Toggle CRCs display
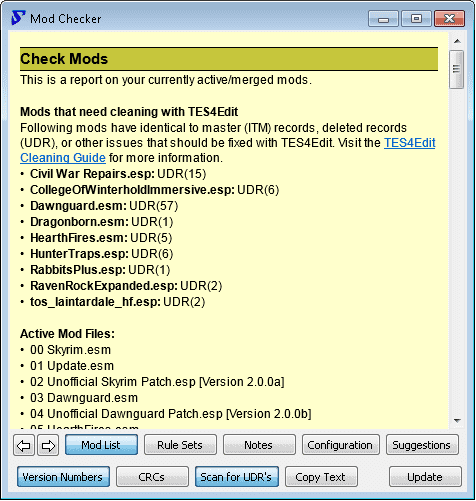476x501 pixels. 152,477
